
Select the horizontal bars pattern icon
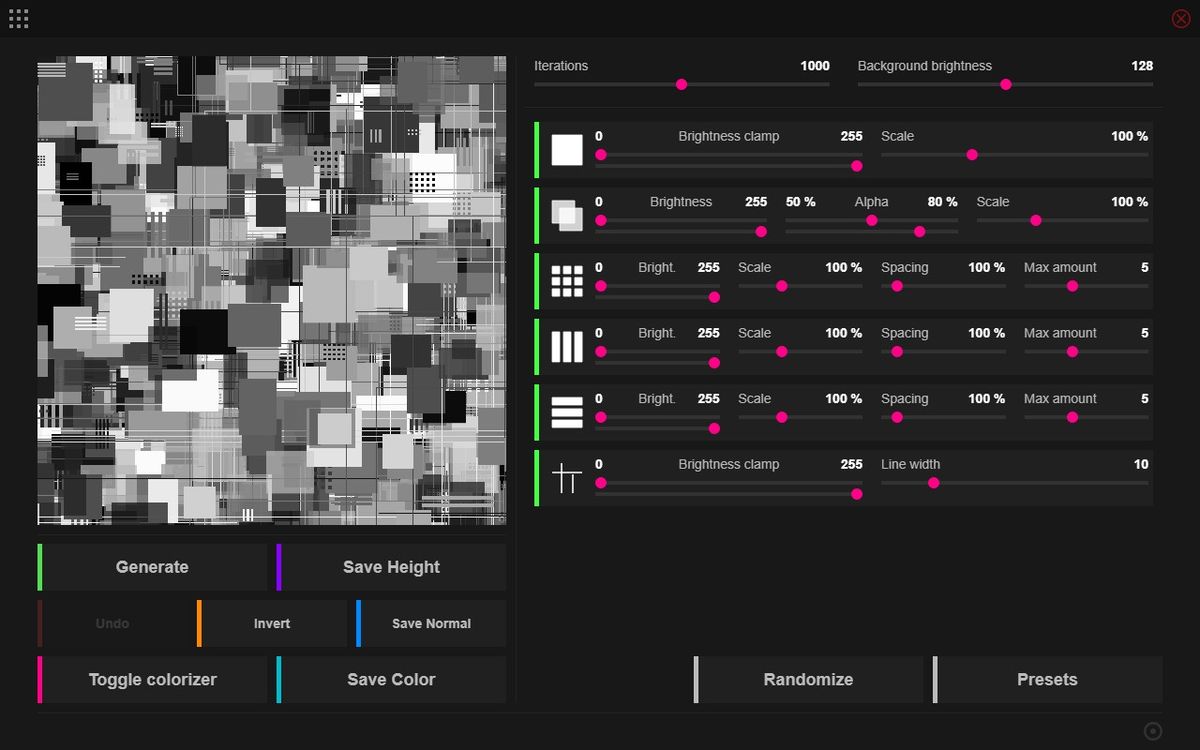[566, 412]
